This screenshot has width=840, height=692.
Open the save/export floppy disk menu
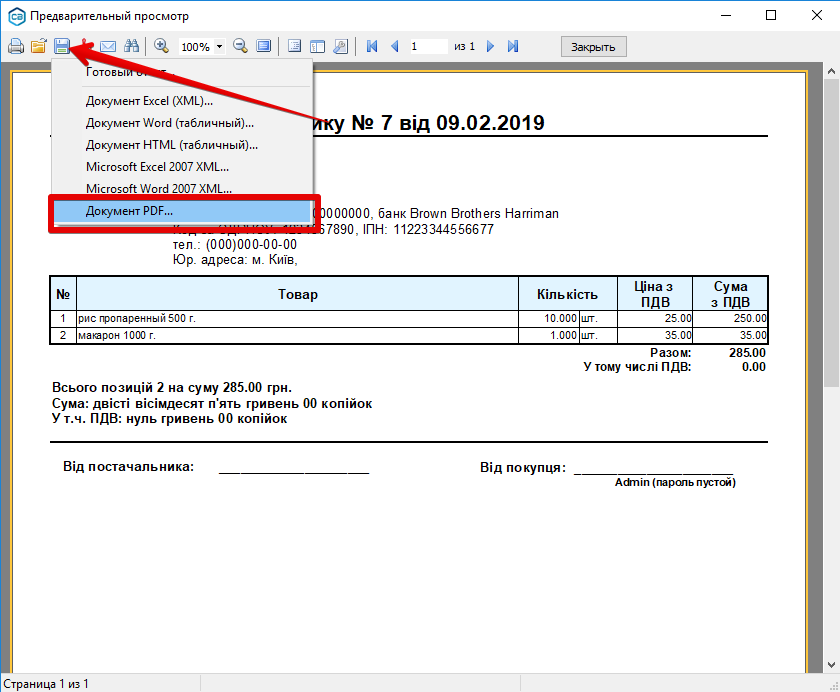pos(62,47)
